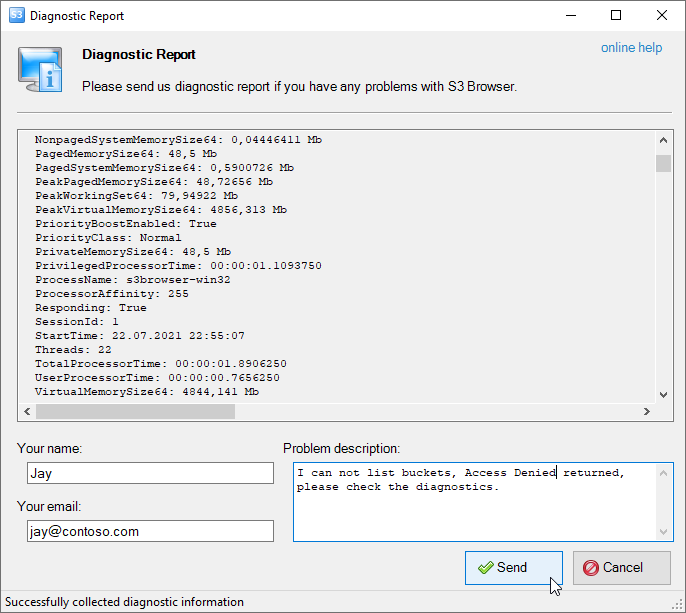
Task: Click the report scroll right arrow
Action: tap(647, 411)
